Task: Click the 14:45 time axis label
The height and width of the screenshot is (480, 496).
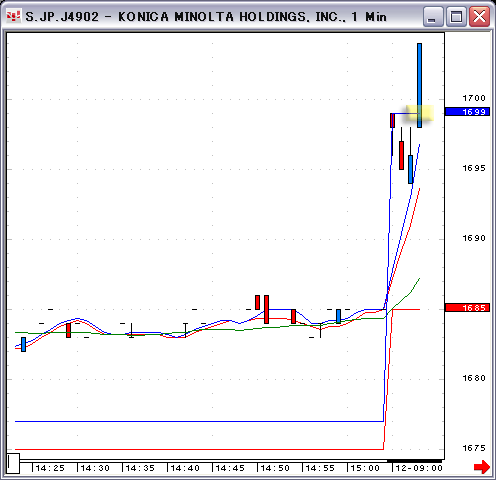Action: click(x=230, y=468)
